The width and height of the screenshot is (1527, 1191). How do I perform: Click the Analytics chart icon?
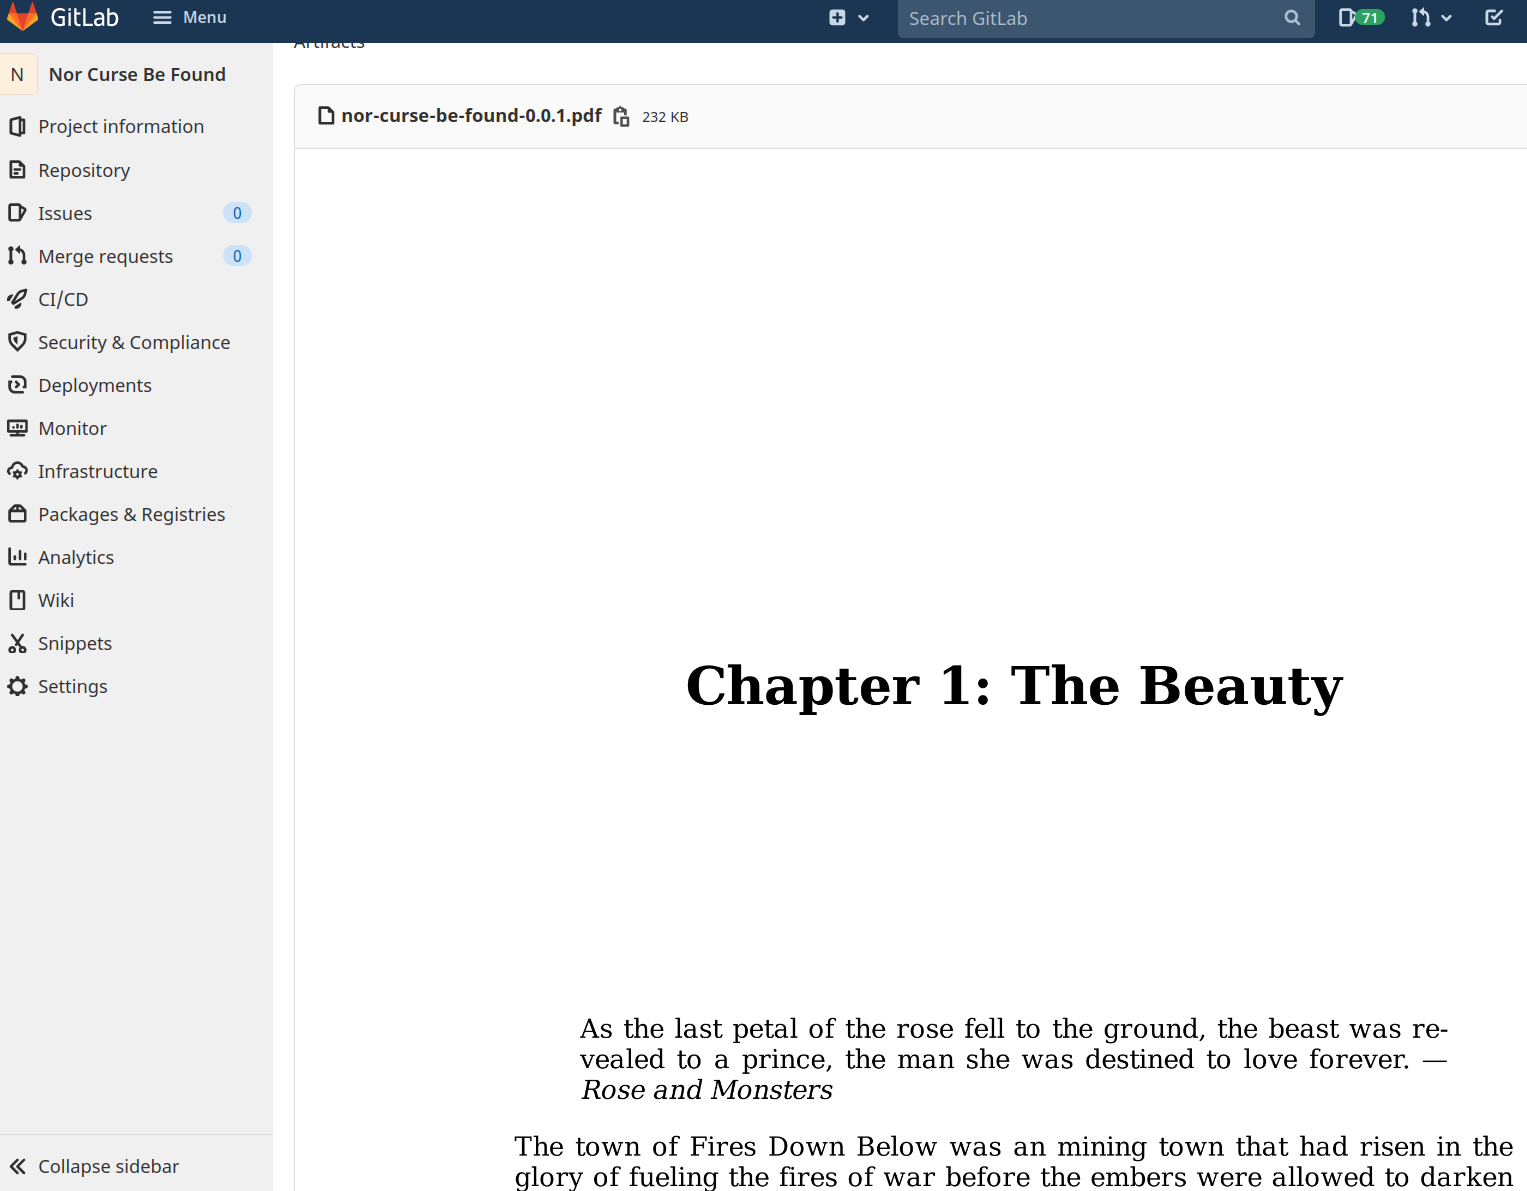pos(17,557)
